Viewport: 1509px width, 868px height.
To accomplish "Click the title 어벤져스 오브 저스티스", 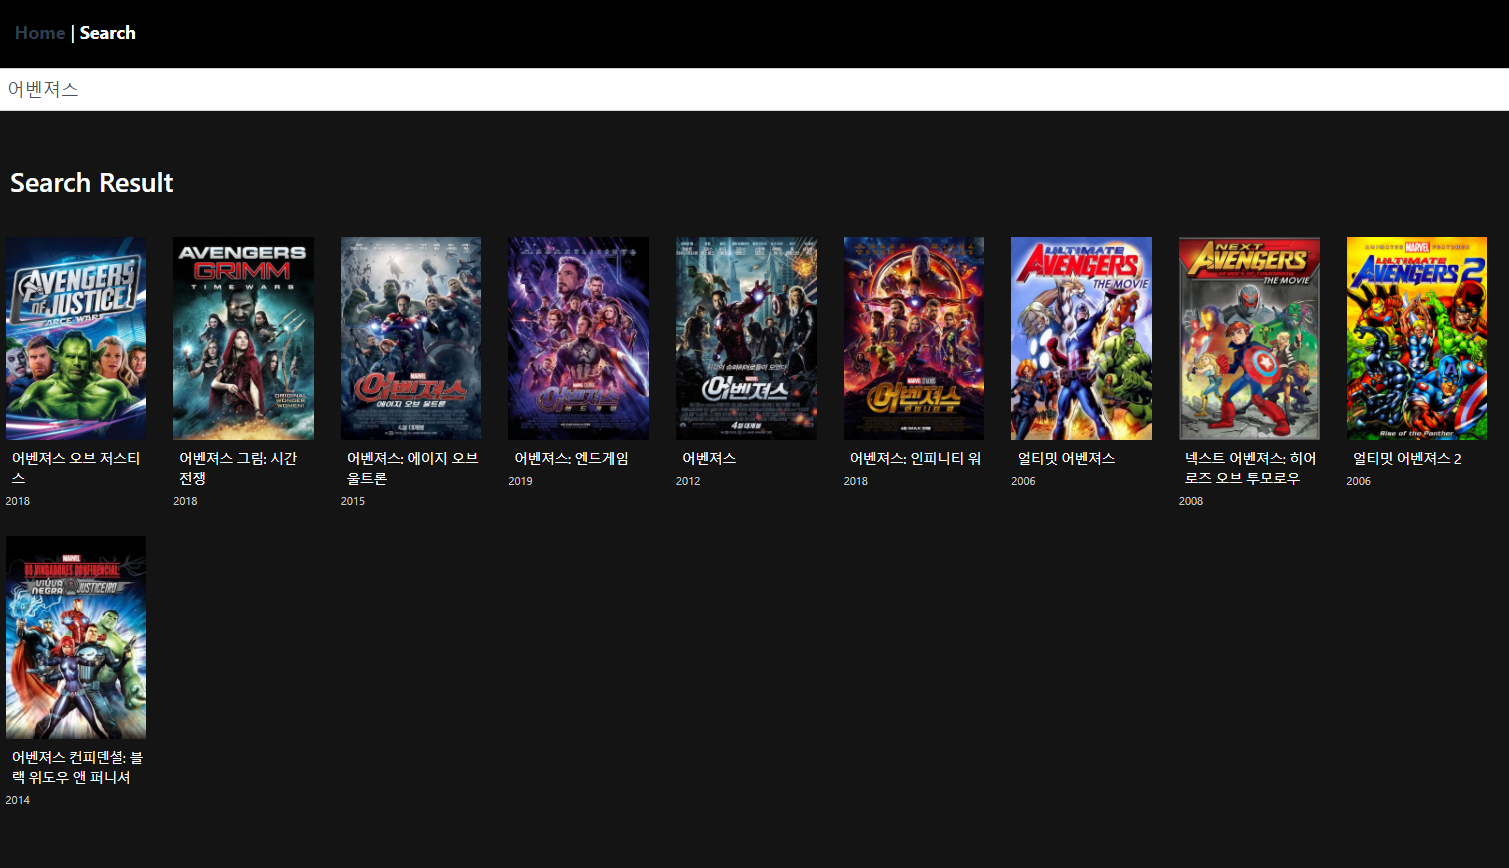I will click(x=76, y=468).
